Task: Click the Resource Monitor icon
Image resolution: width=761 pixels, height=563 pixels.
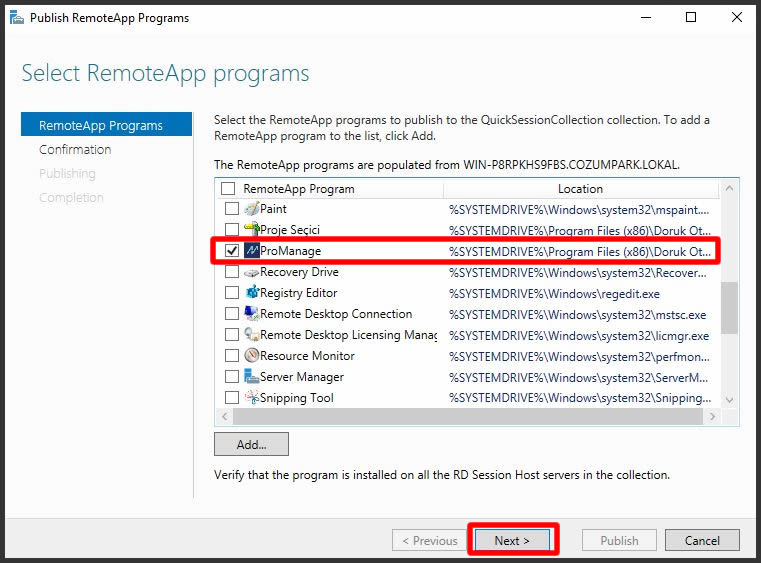Action: click(x=251, y=355)
